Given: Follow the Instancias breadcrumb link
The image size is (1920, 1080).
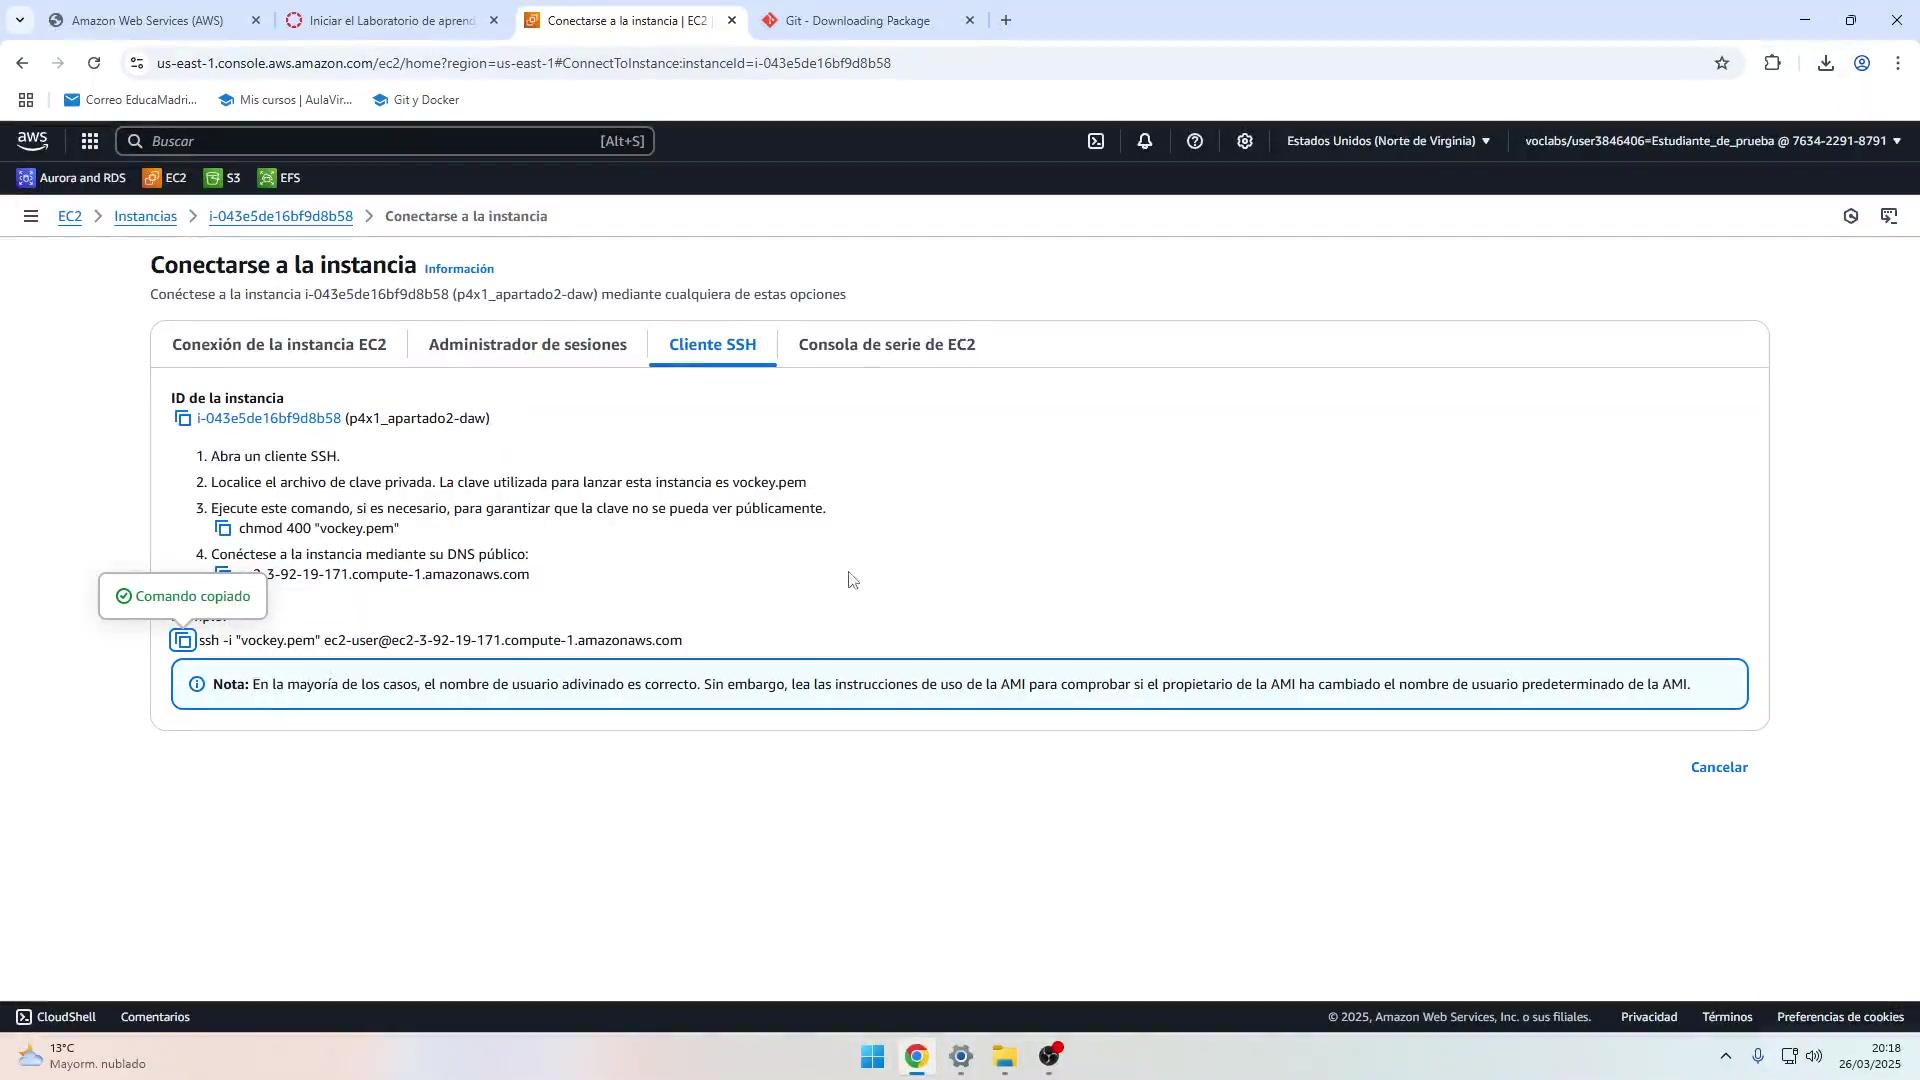Looking at the screenshot, I should 145,216.
